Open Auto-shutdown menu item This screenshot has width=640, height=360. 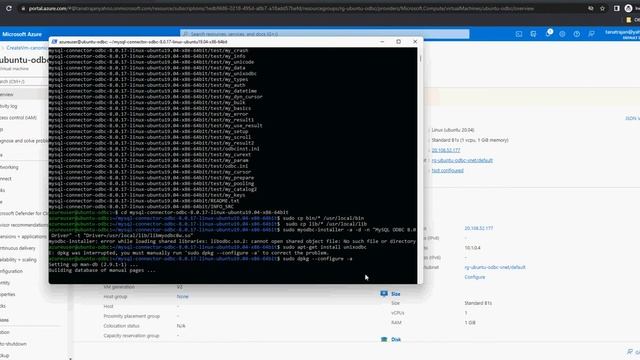[x=13, y=344]
